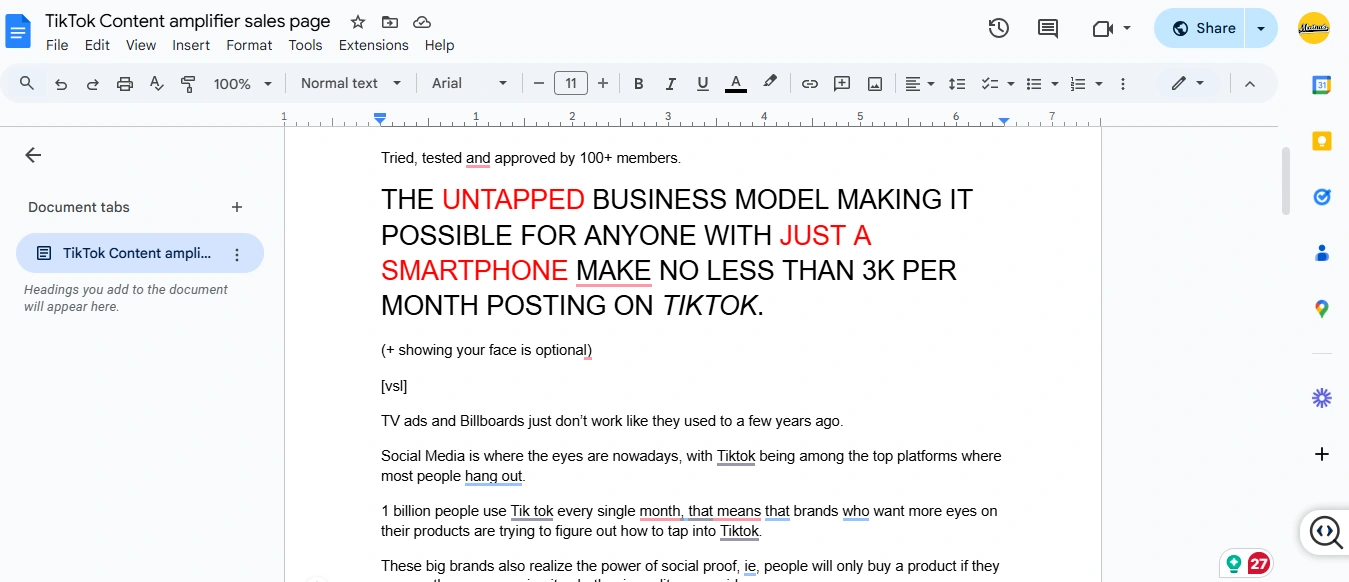Open Google Maps side panel
This screenshot has height=582, width=1349.
pos(1322,309)
